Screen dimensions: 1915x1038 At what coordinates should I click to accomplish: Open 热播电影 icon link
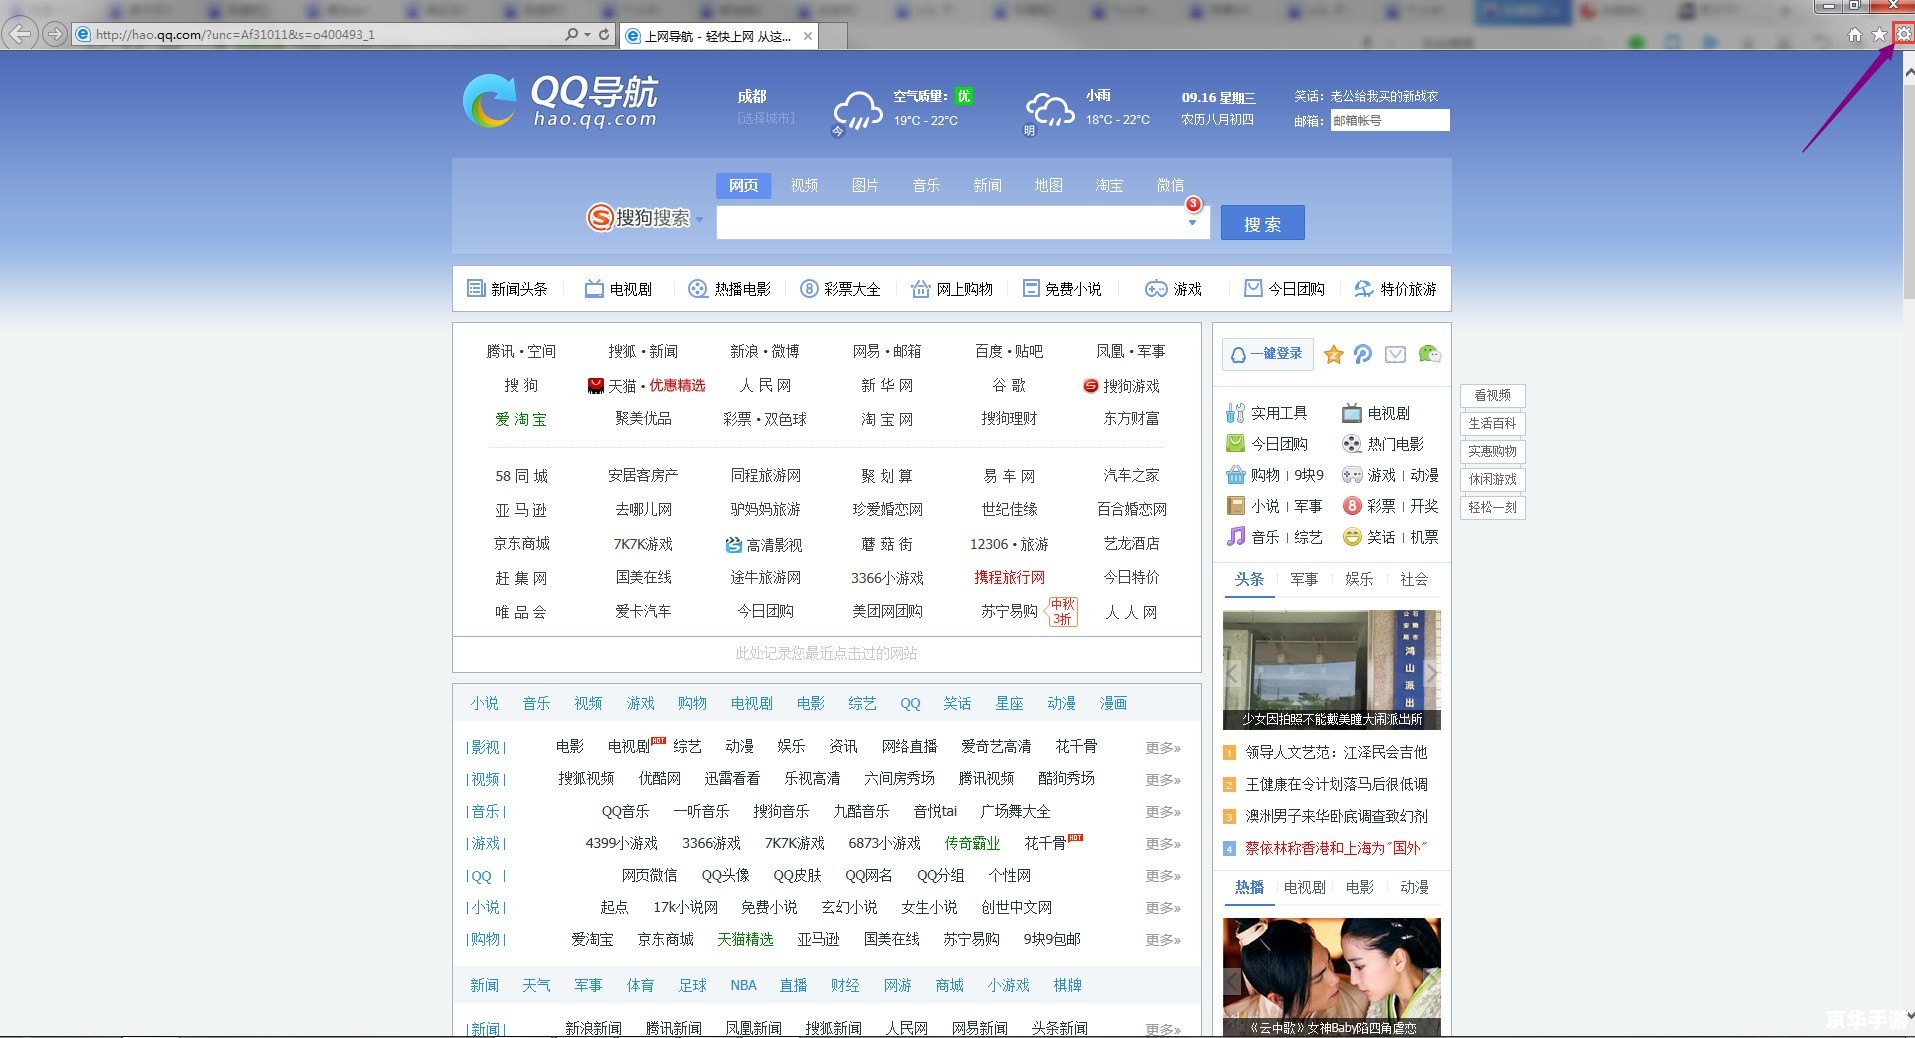point(729,289)
